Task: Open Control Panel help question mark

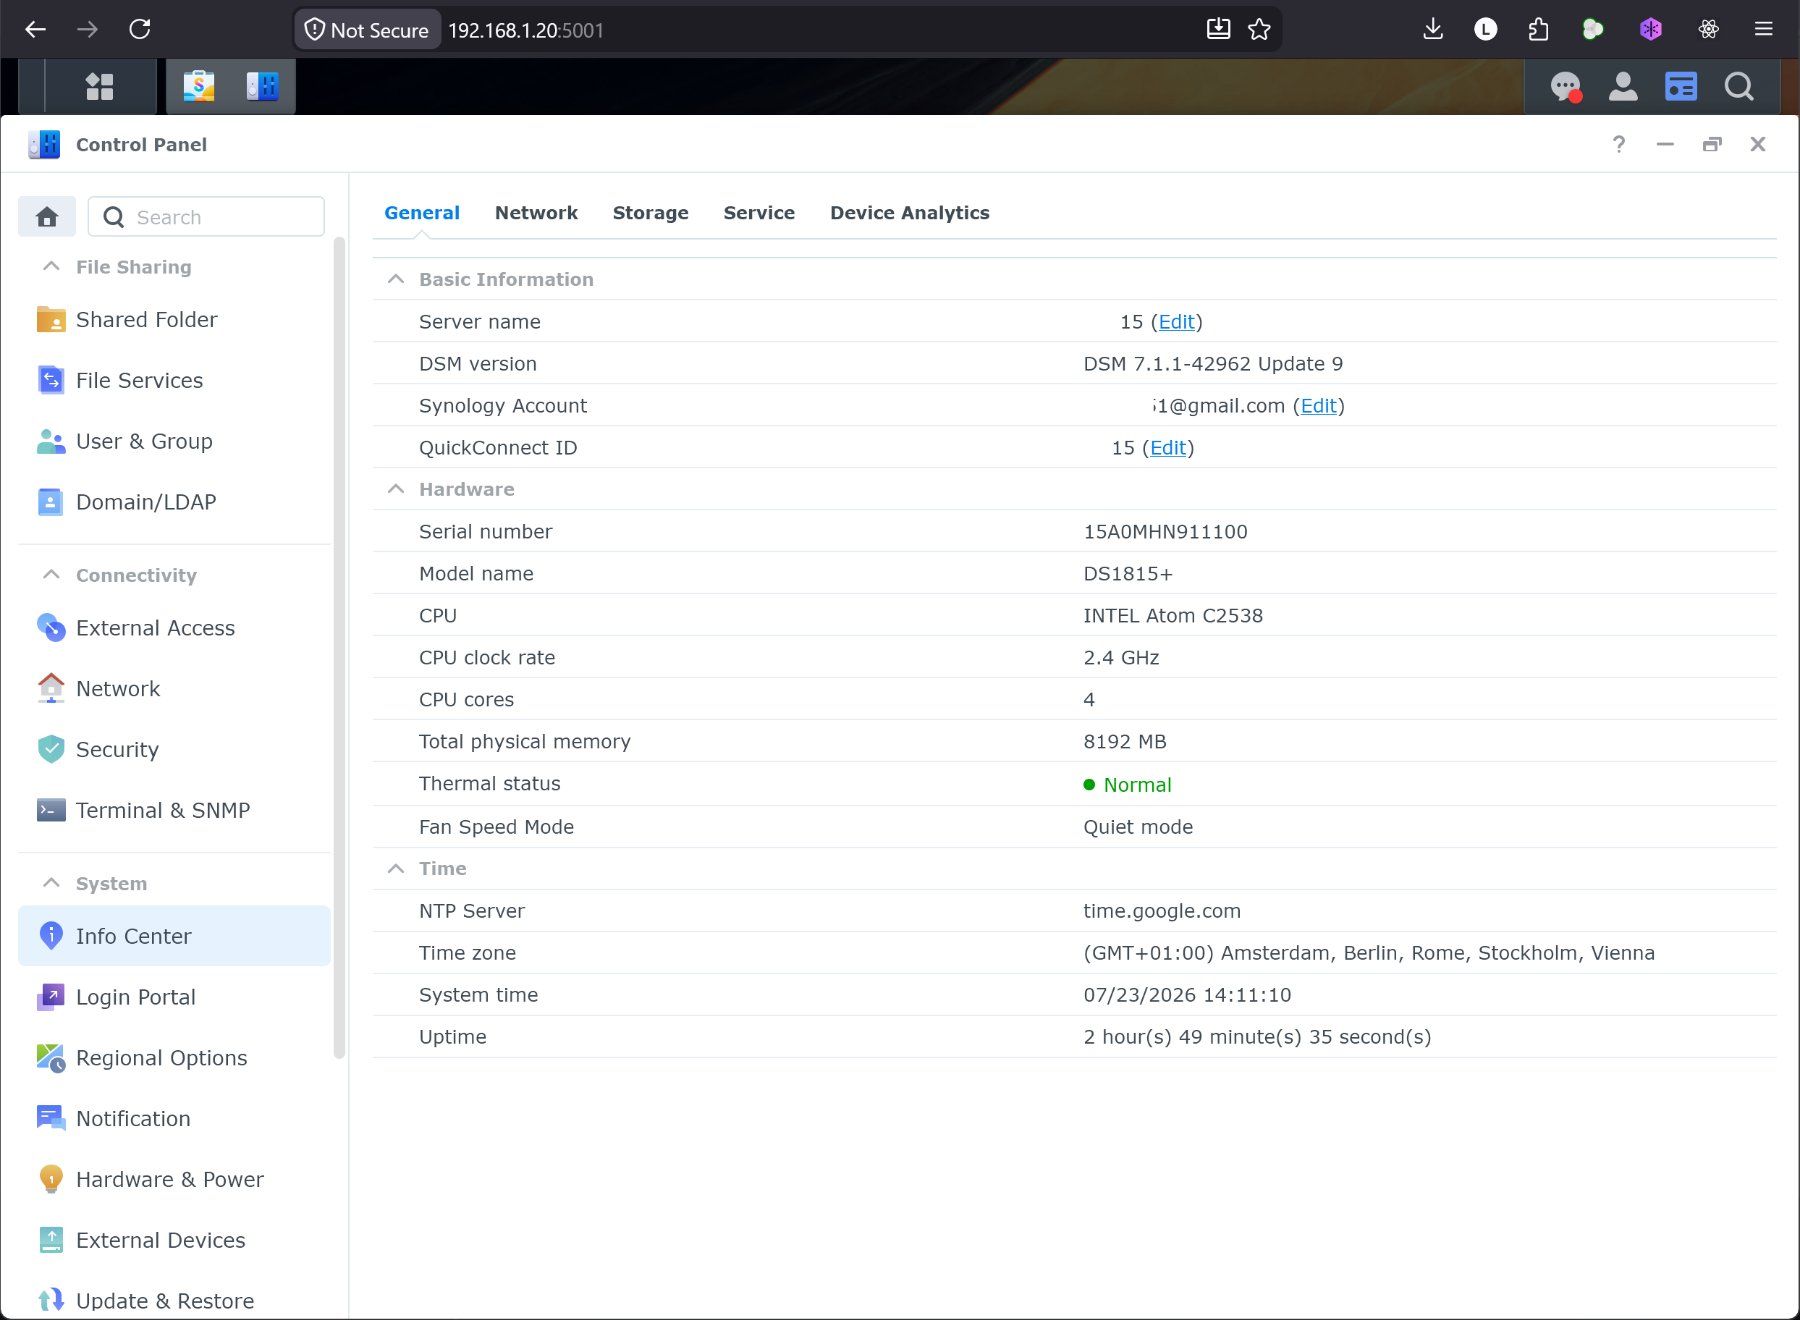Action: [x=1619, y=144]
